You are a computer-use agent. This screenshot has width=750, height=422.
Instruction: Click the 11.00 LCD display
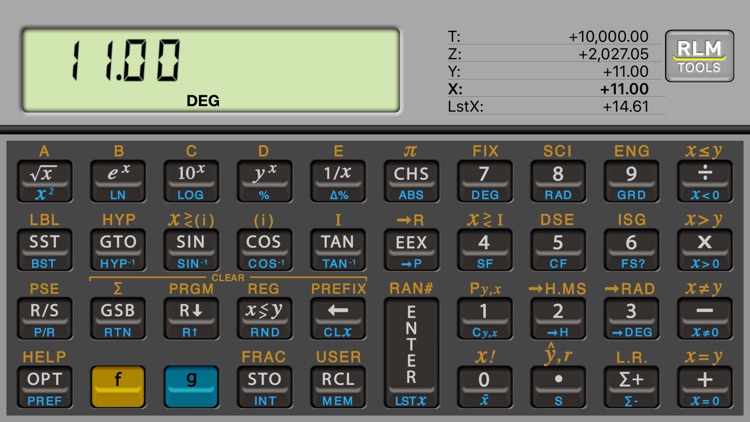click(x=210, y=70)
